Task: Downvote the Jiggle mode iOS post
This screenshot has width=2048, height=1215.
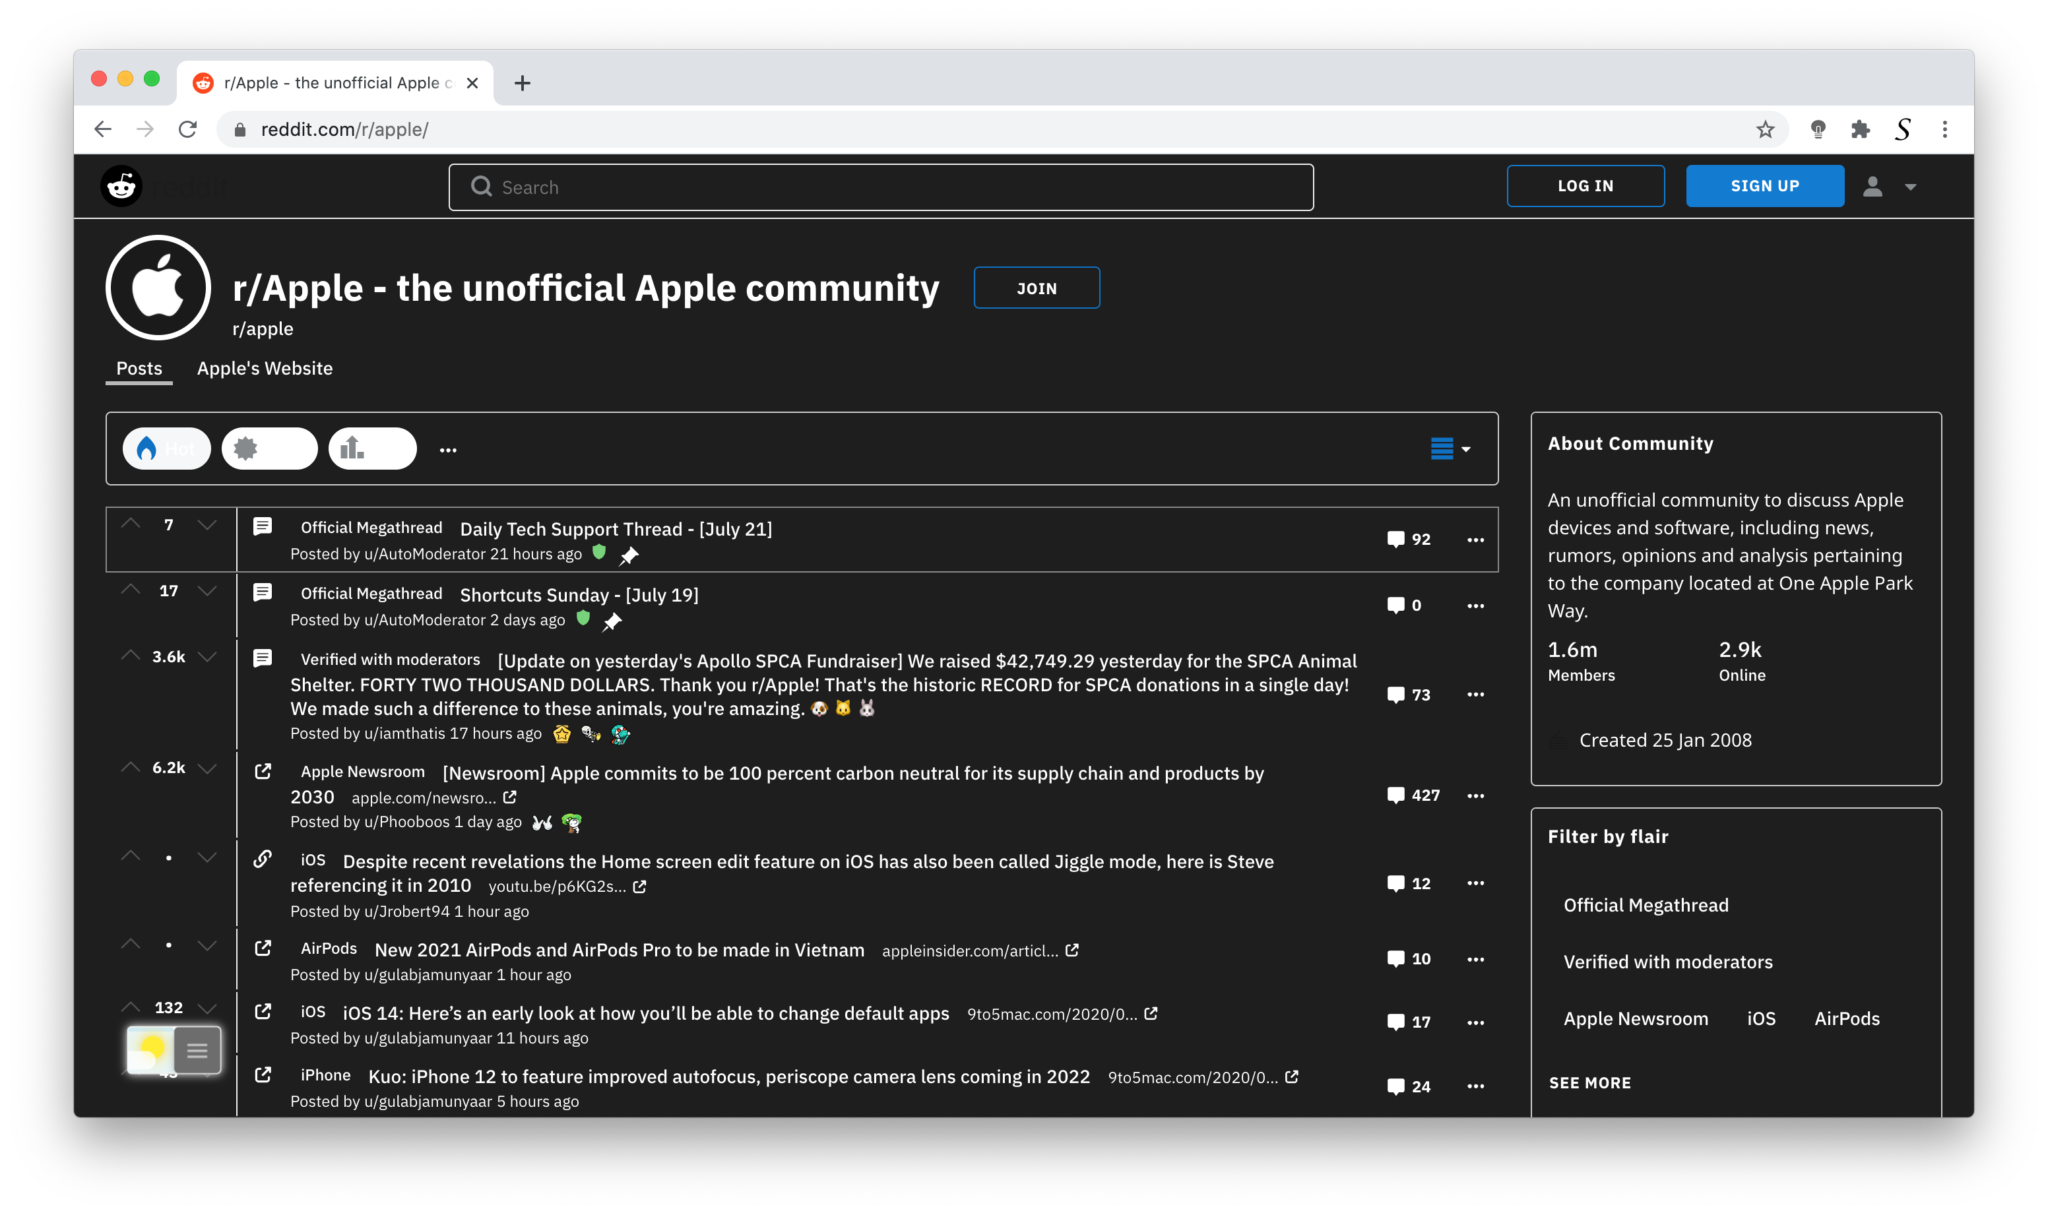Action: pos(207,856)
